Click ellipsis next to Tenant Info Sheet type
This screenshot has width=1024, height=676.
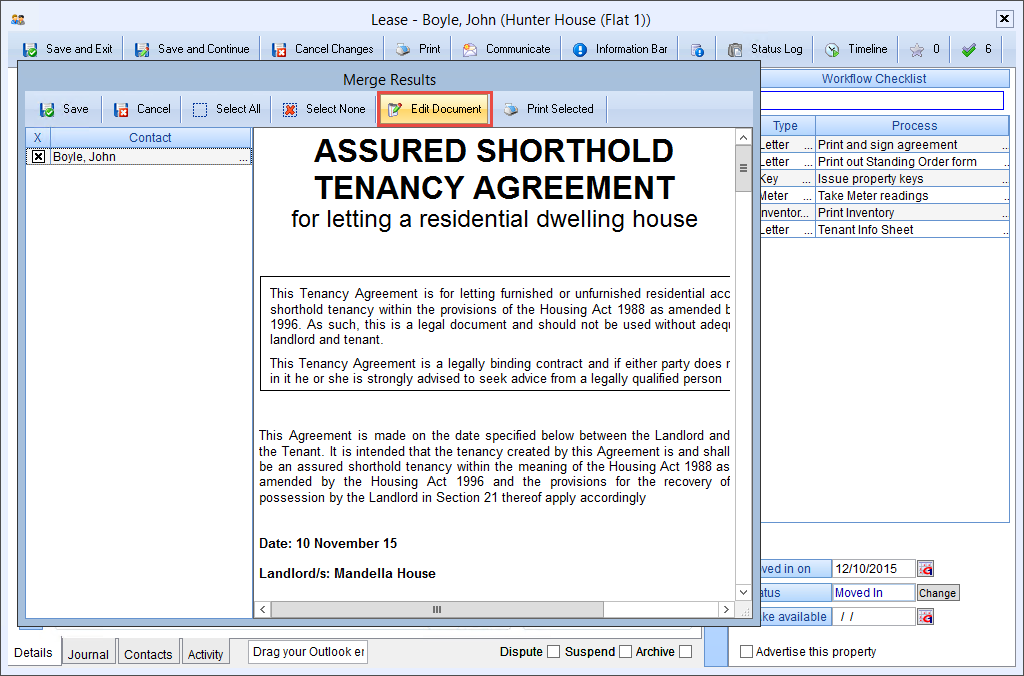(x=808, y=230)
